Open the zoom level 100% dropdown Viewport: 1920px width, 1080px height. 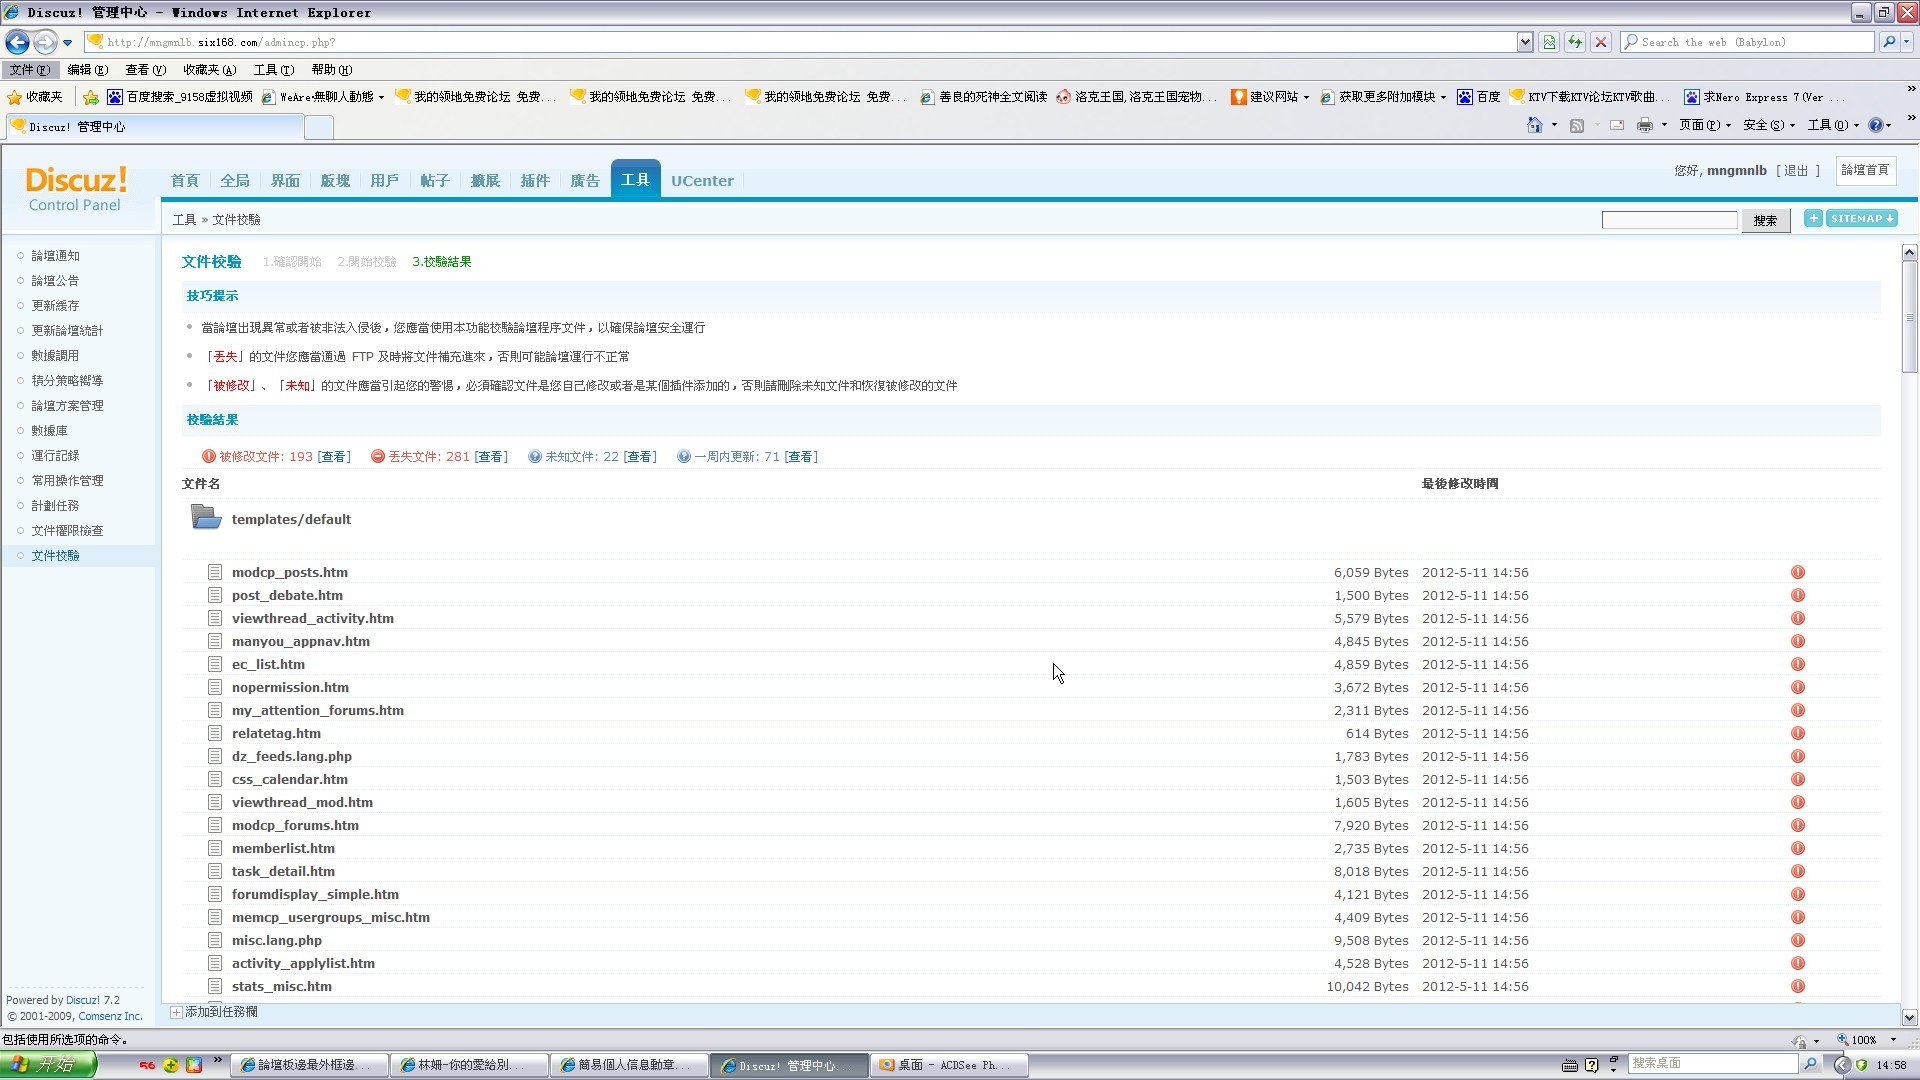1893,1040
